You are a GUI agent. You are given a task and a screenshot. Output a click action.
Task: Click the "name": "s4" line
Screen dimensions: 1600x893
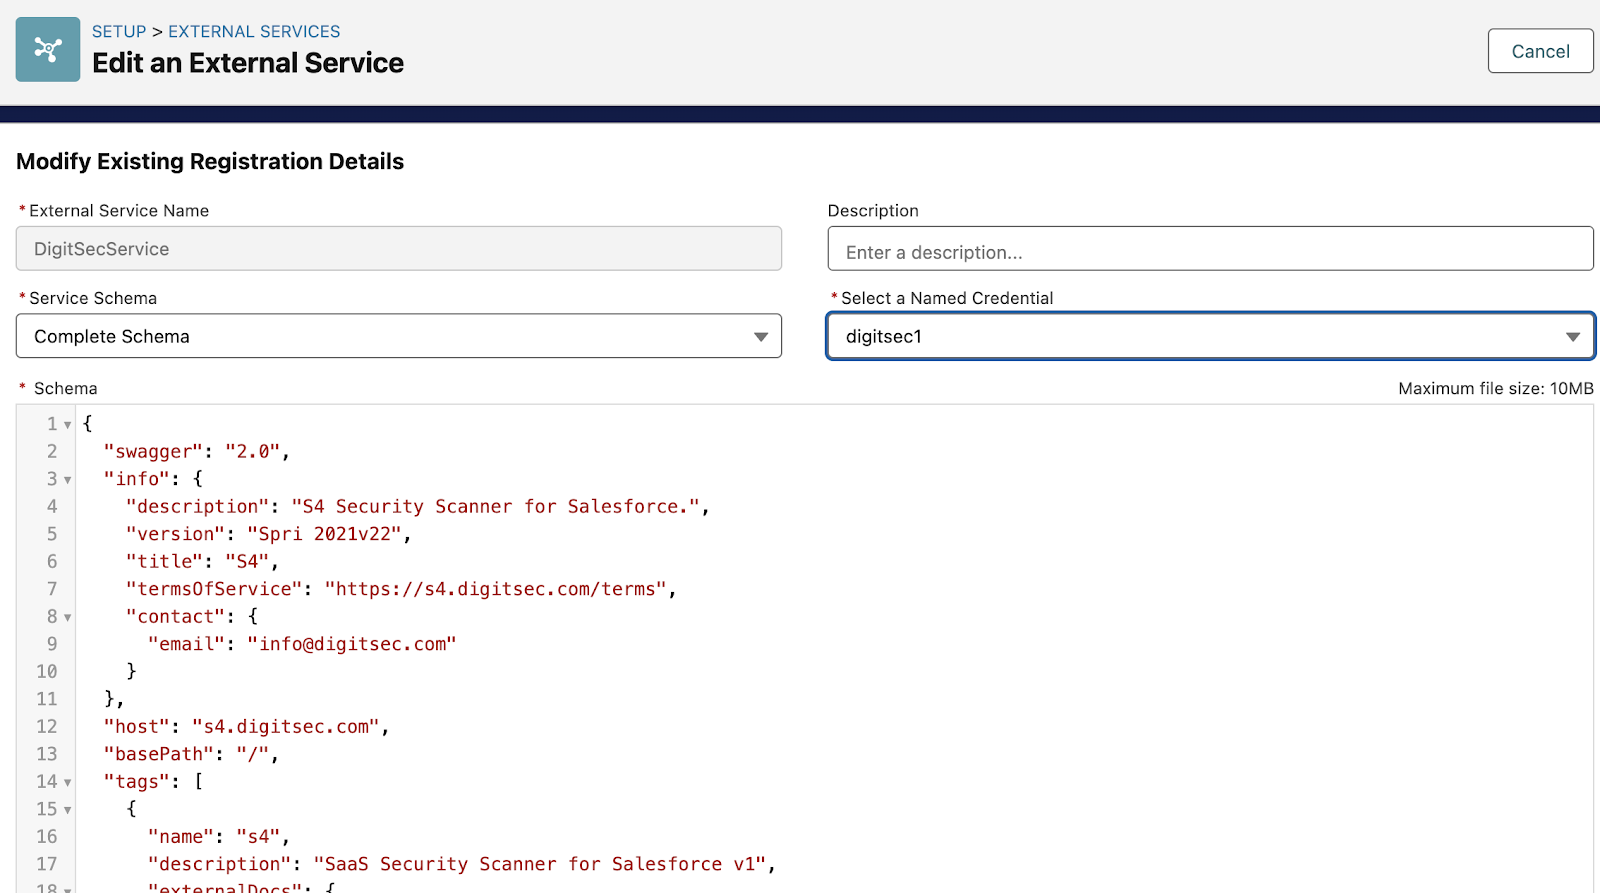point(219,837)
